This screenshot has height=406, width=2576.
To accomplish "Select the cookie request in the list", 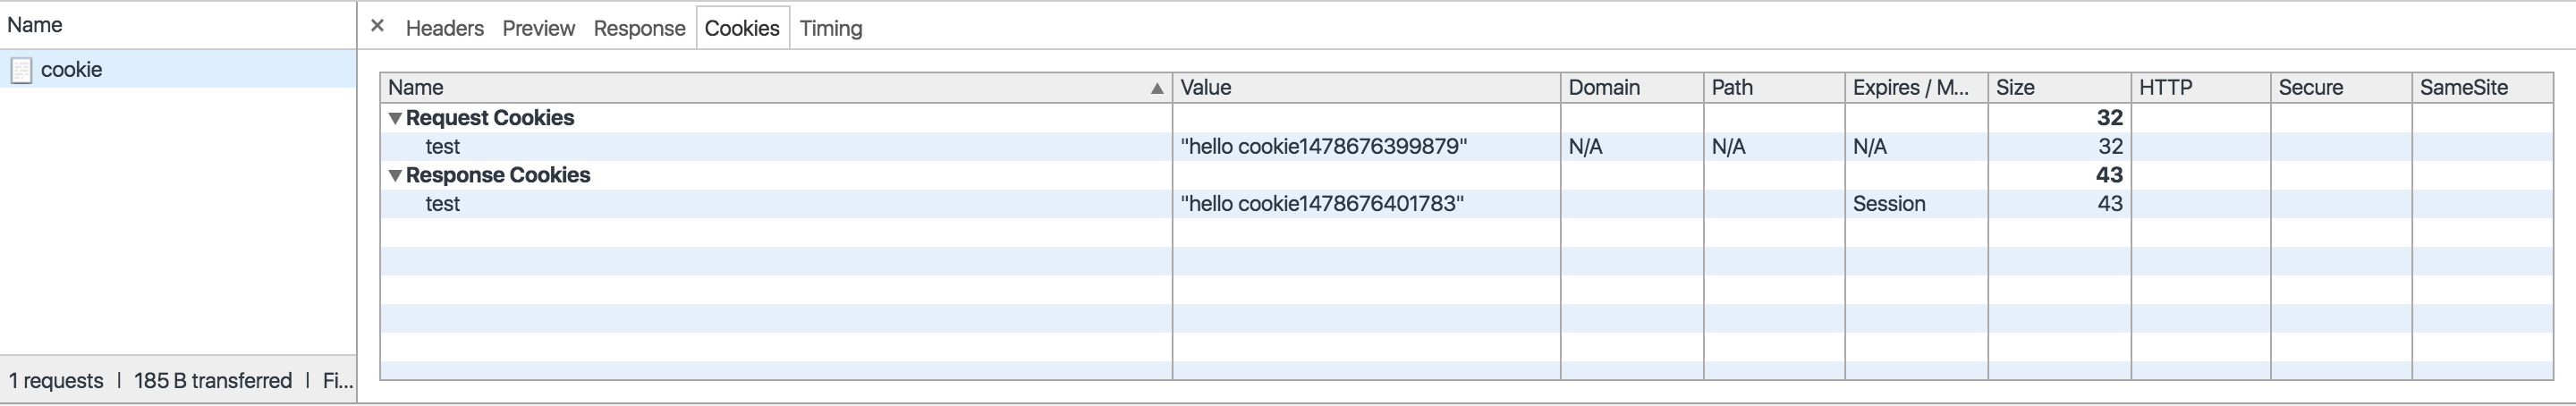I will (x=72, y=70).
